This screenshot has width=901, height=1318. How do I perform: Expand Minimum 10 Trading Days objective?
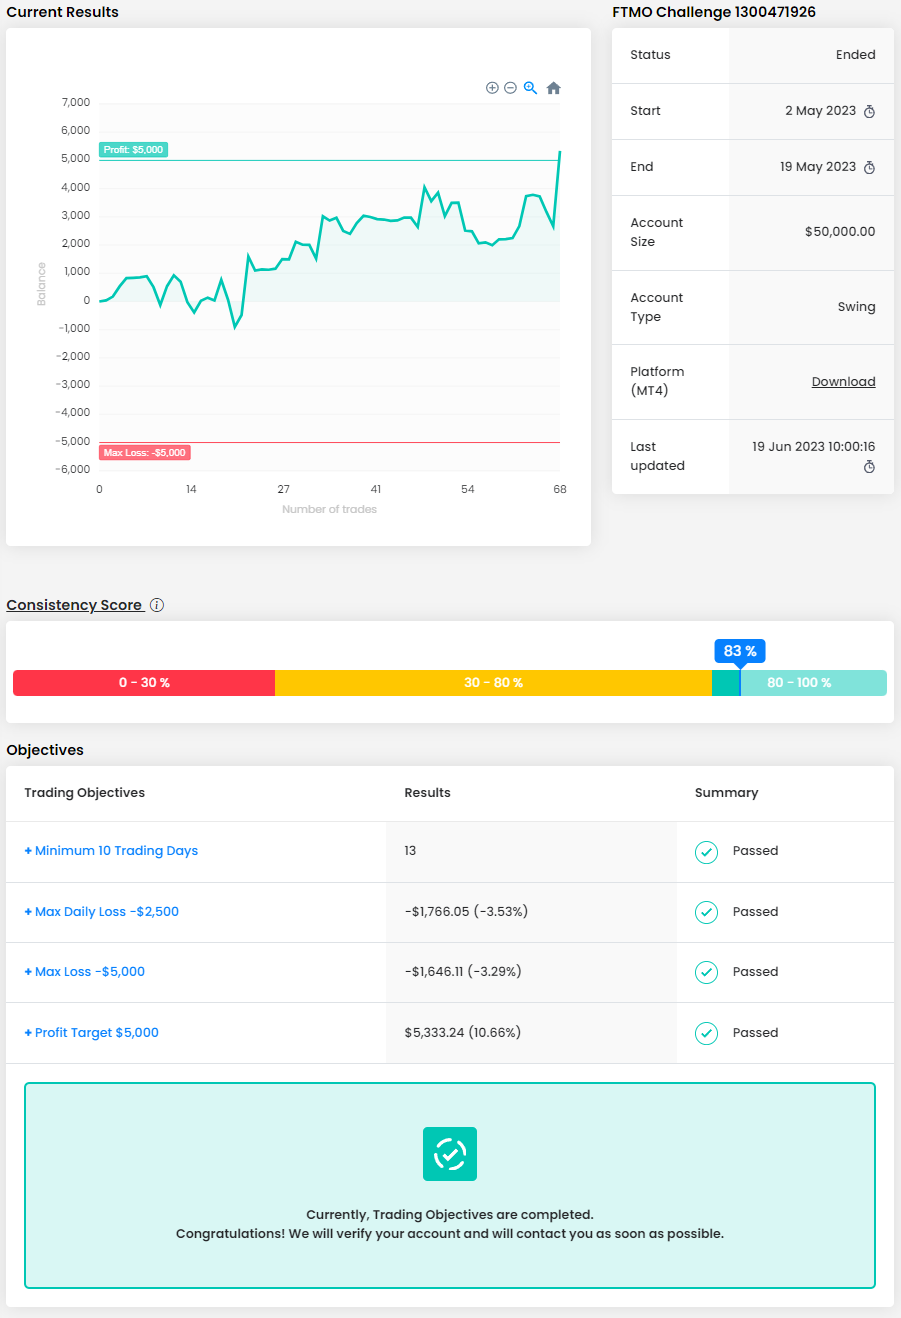click(x=111, y=851)
